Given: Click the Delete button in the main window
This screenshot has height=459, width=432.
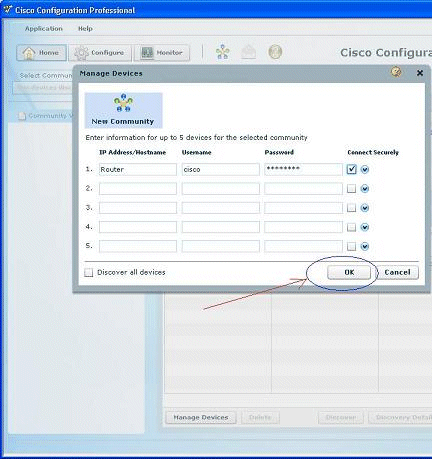Looking at the screenshot, I should coord(260,417).
